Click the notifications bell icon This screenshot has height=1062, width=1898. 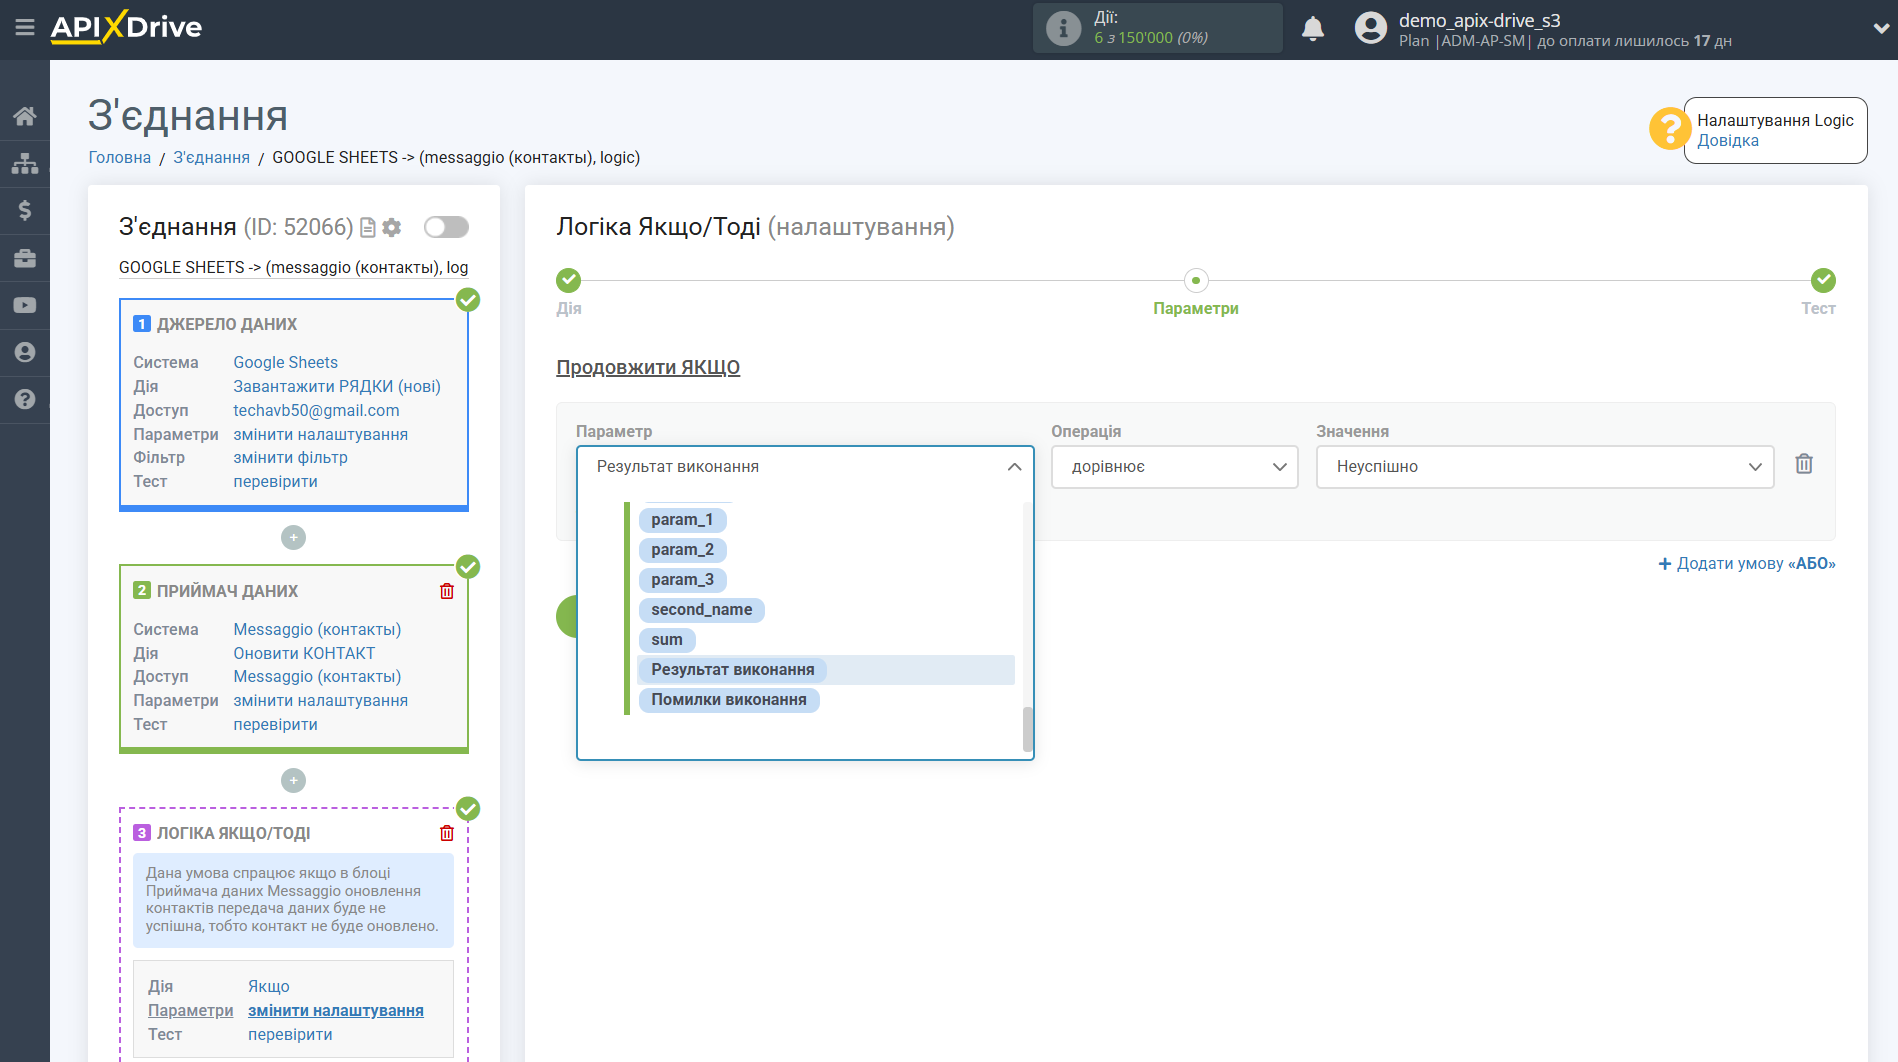[1312, 29]
